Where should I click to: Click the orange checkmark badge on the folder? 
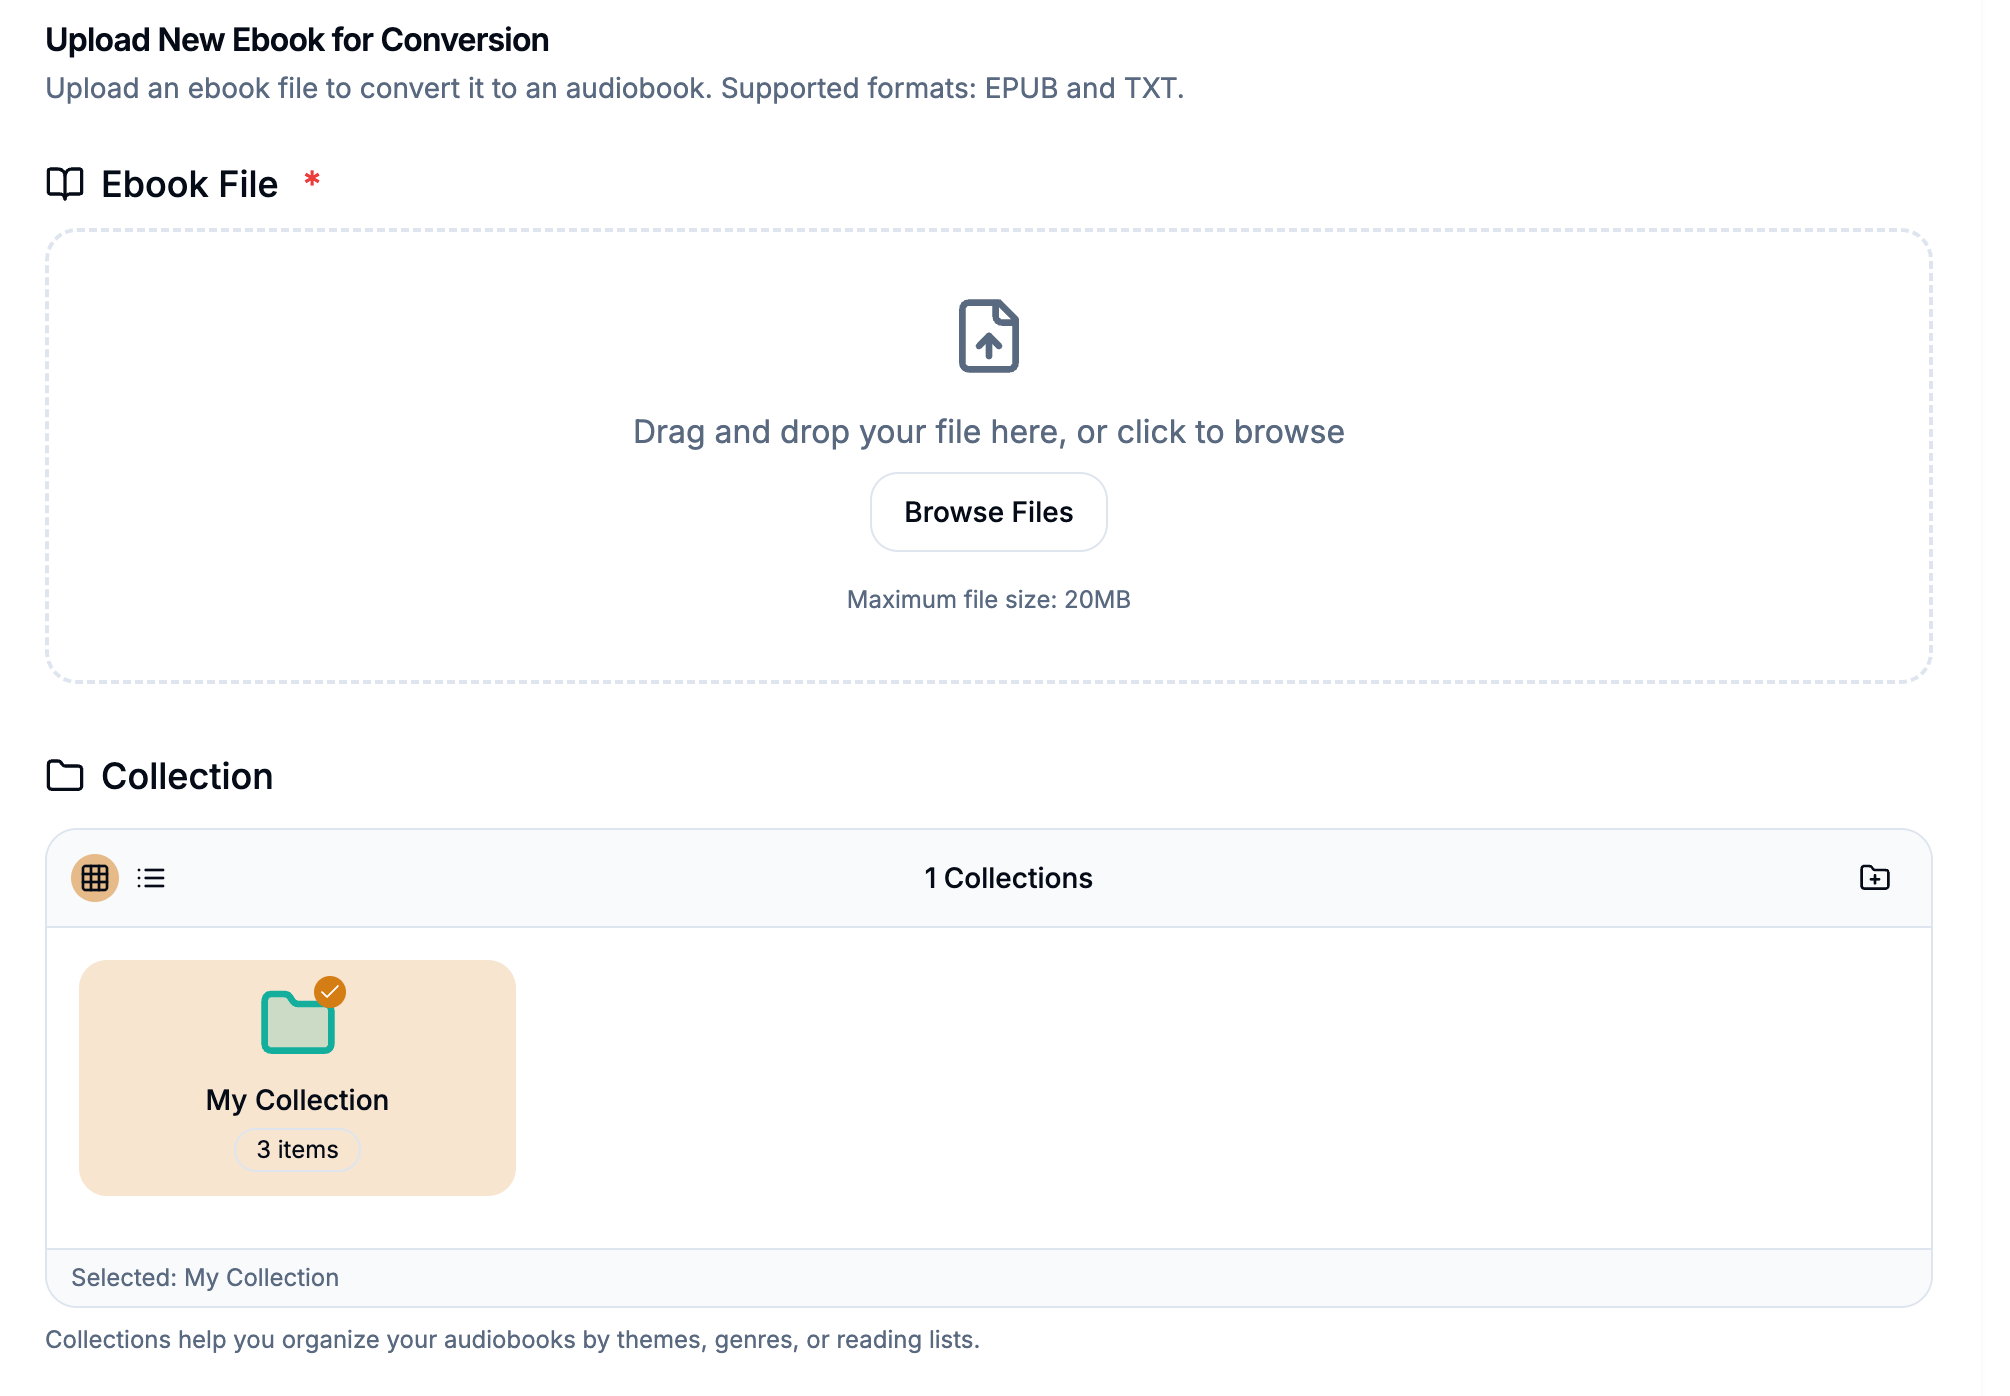pyautogui.click(x=330, y=992)
